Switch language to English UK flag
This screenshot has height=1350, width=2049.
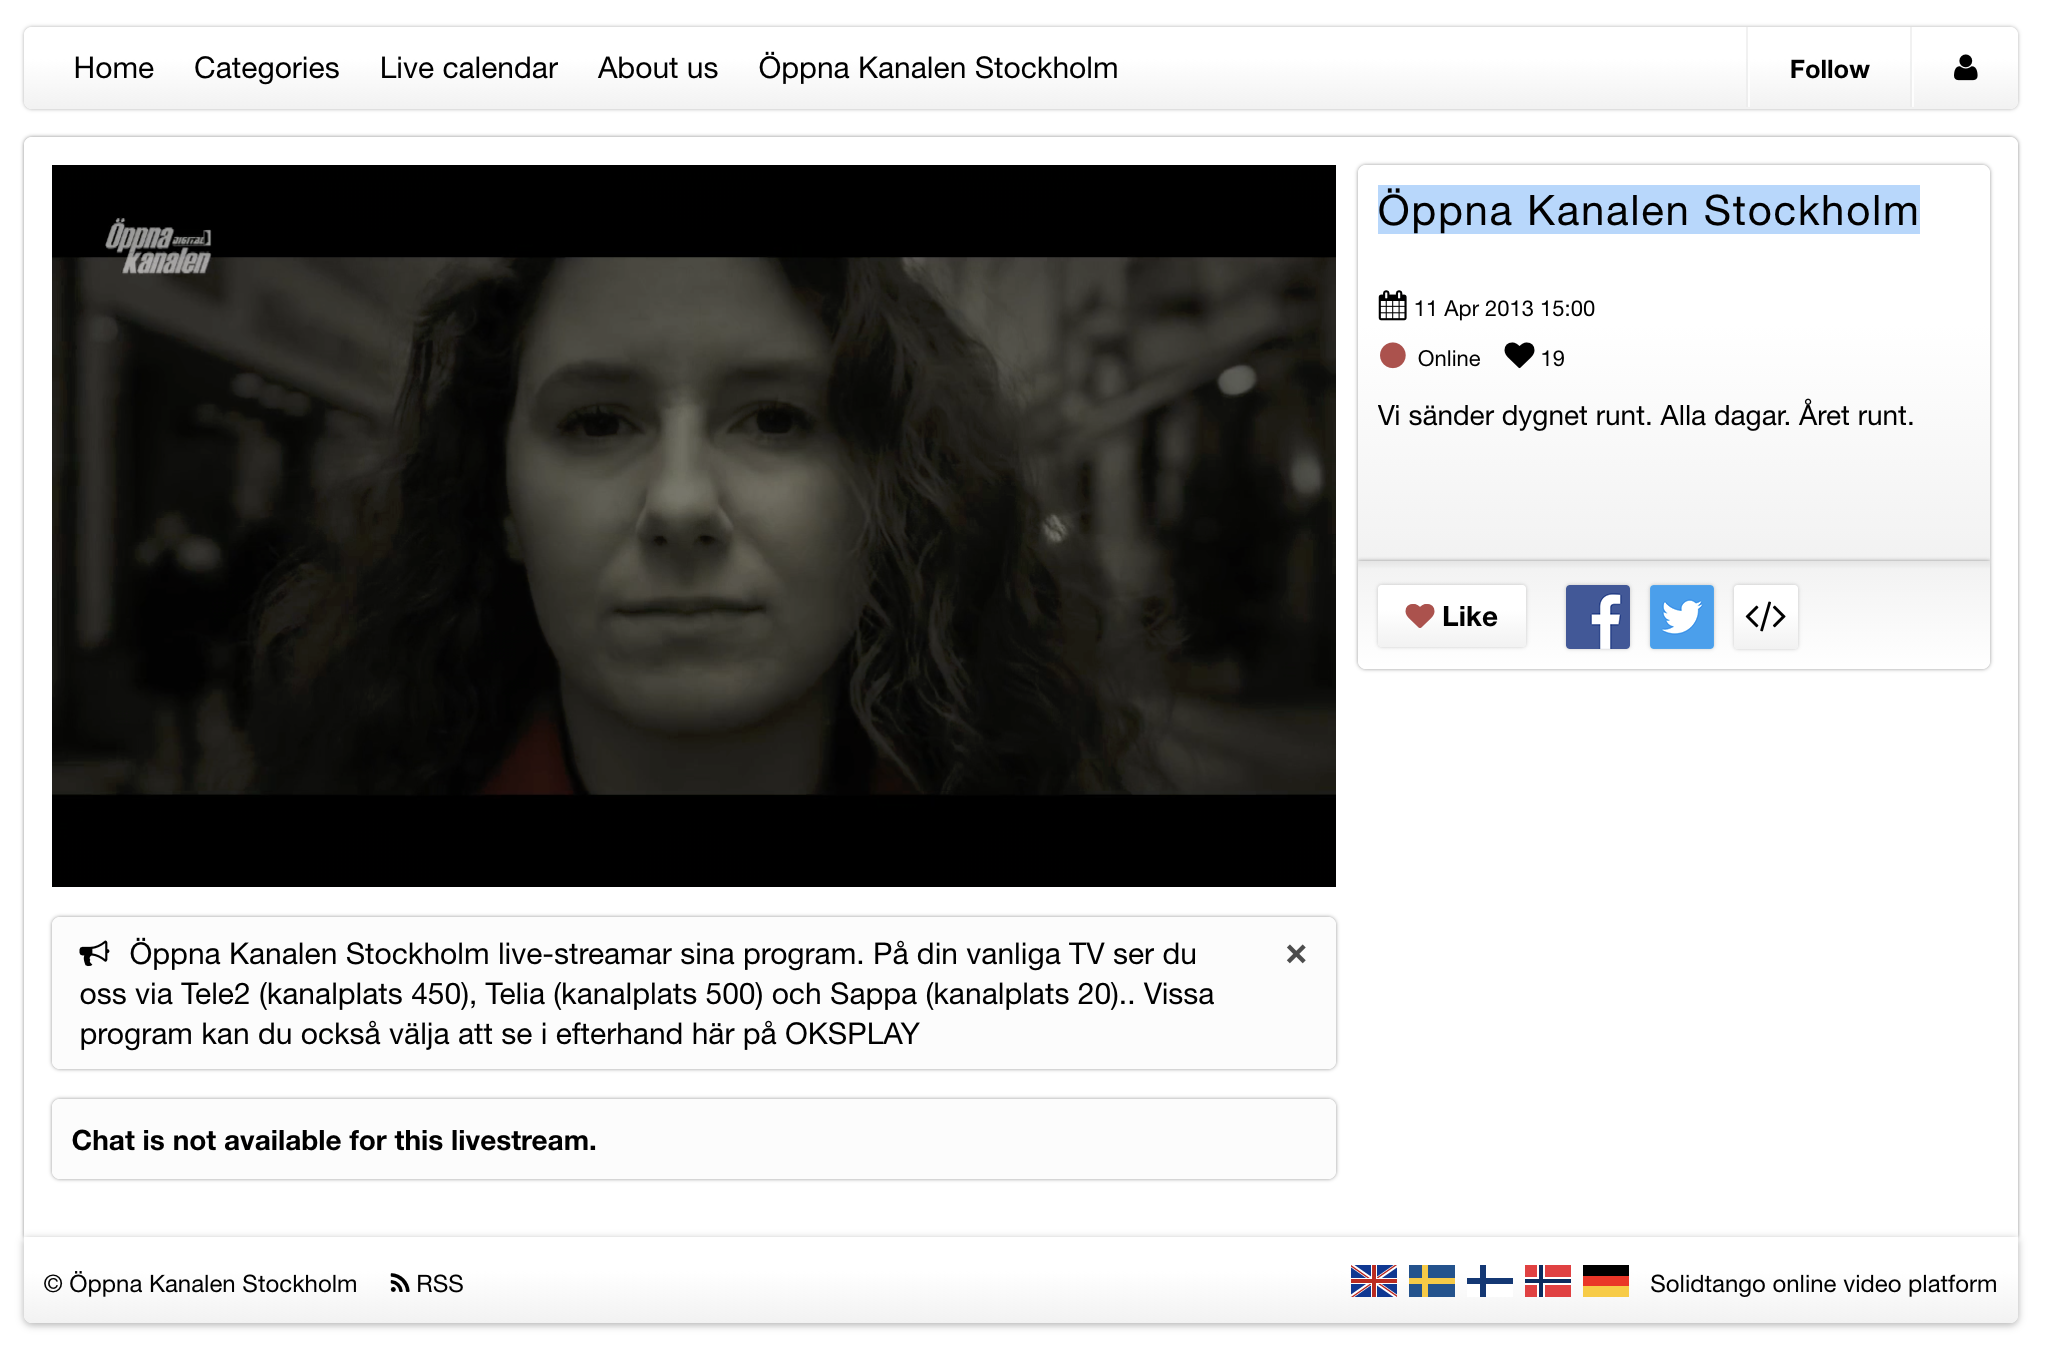[1373, 1281]
